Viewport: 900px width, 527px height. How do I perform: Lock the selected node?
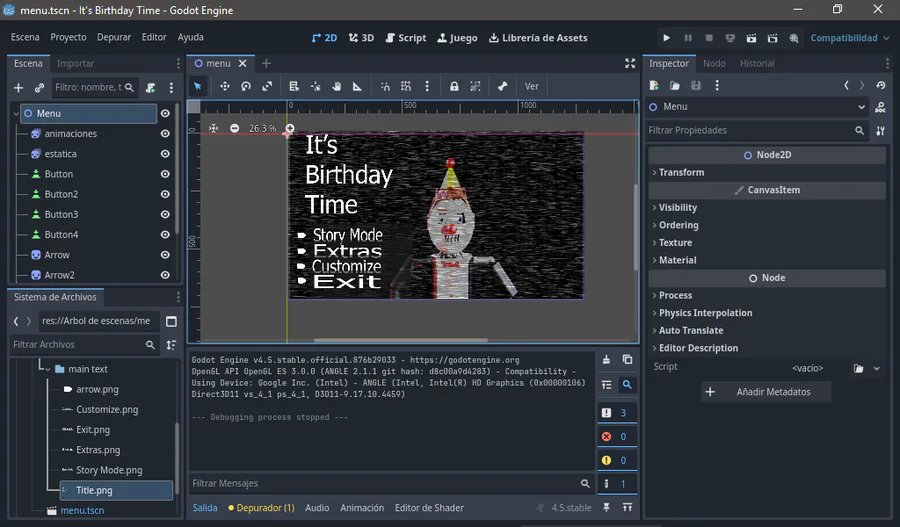[454, 86]
